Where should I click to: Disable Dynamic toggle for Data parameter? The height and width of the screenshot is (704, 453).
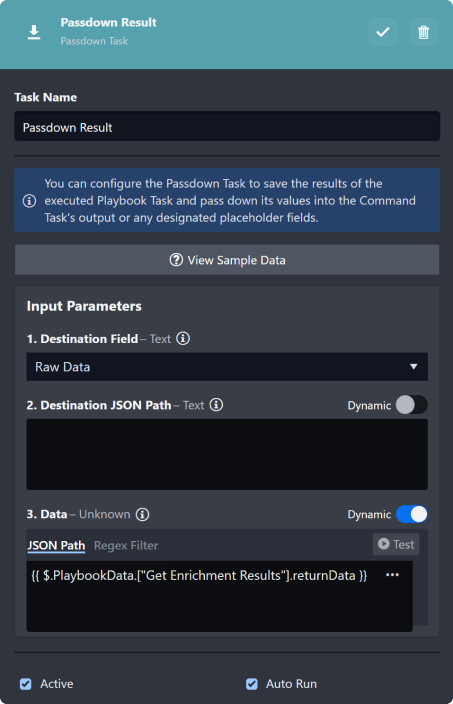point(412,515)
